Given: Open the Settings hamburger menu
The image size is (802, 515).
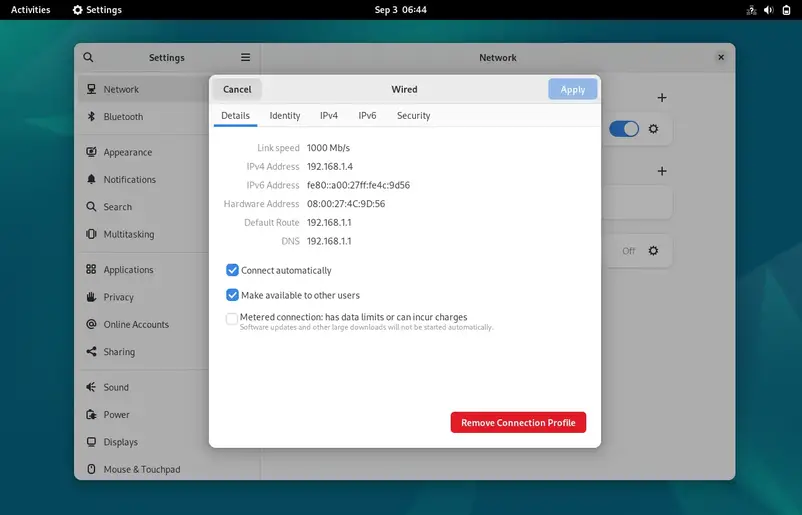Looking at the screenshot, I should coord(246,57).
